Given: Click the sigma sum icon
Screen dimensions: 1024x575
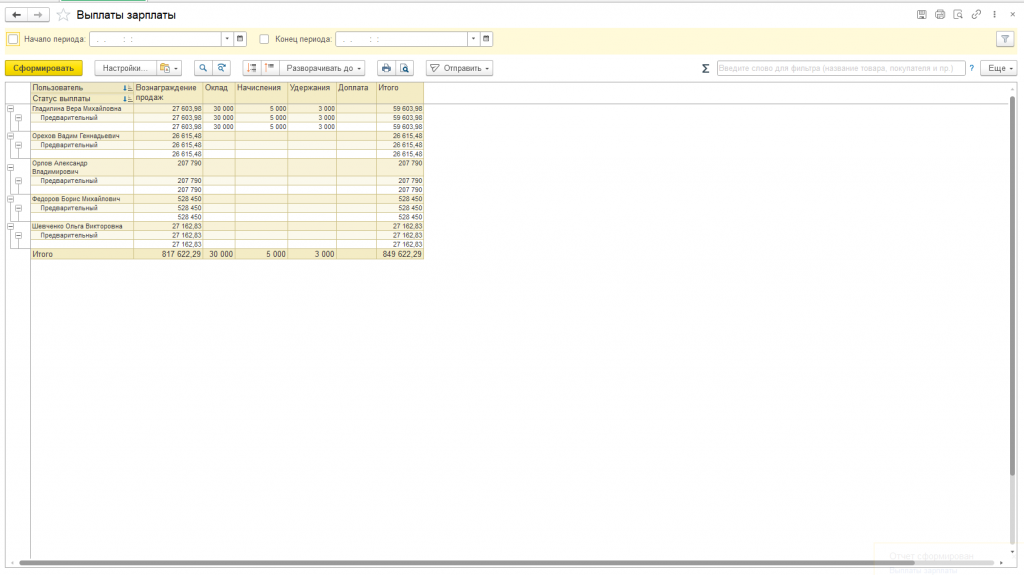Looking at the screenshot, I should [x=705, y=68].
